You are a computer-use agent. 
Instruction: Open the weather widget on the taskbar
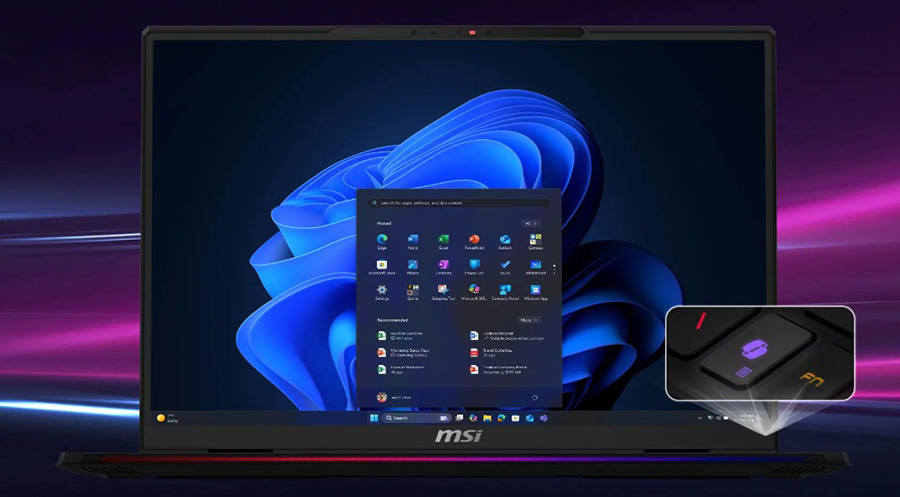point(168,418)
